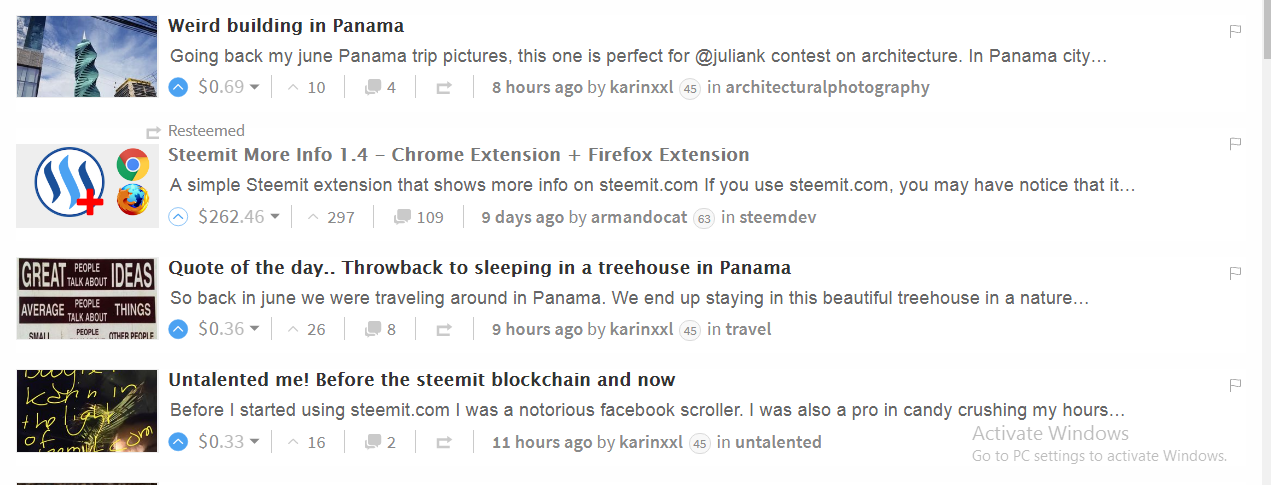The image size is (1271, 485).
Task: Expand the $262.46 payout dropdown
Action: coord(275,217)
